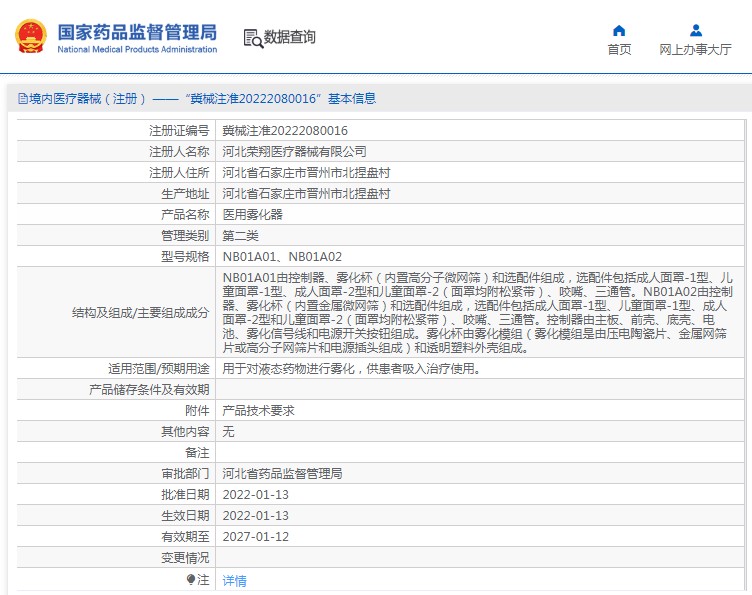Open the 详情 link

pyautogui.click(x=234, y=580)
